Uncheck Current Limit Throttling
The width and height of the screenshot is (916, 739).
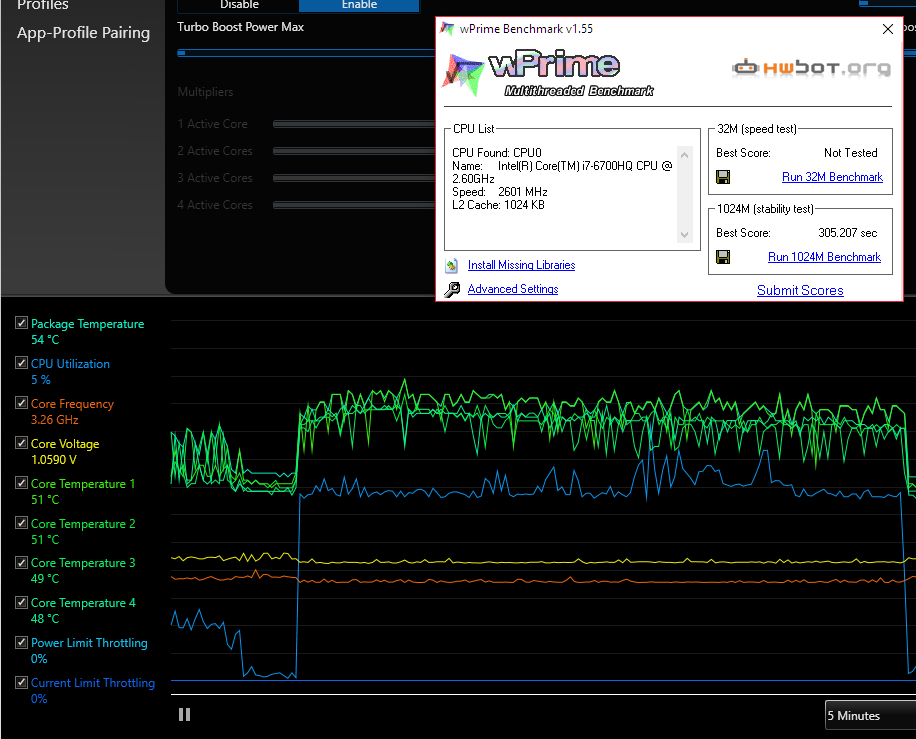click(22, 682)
